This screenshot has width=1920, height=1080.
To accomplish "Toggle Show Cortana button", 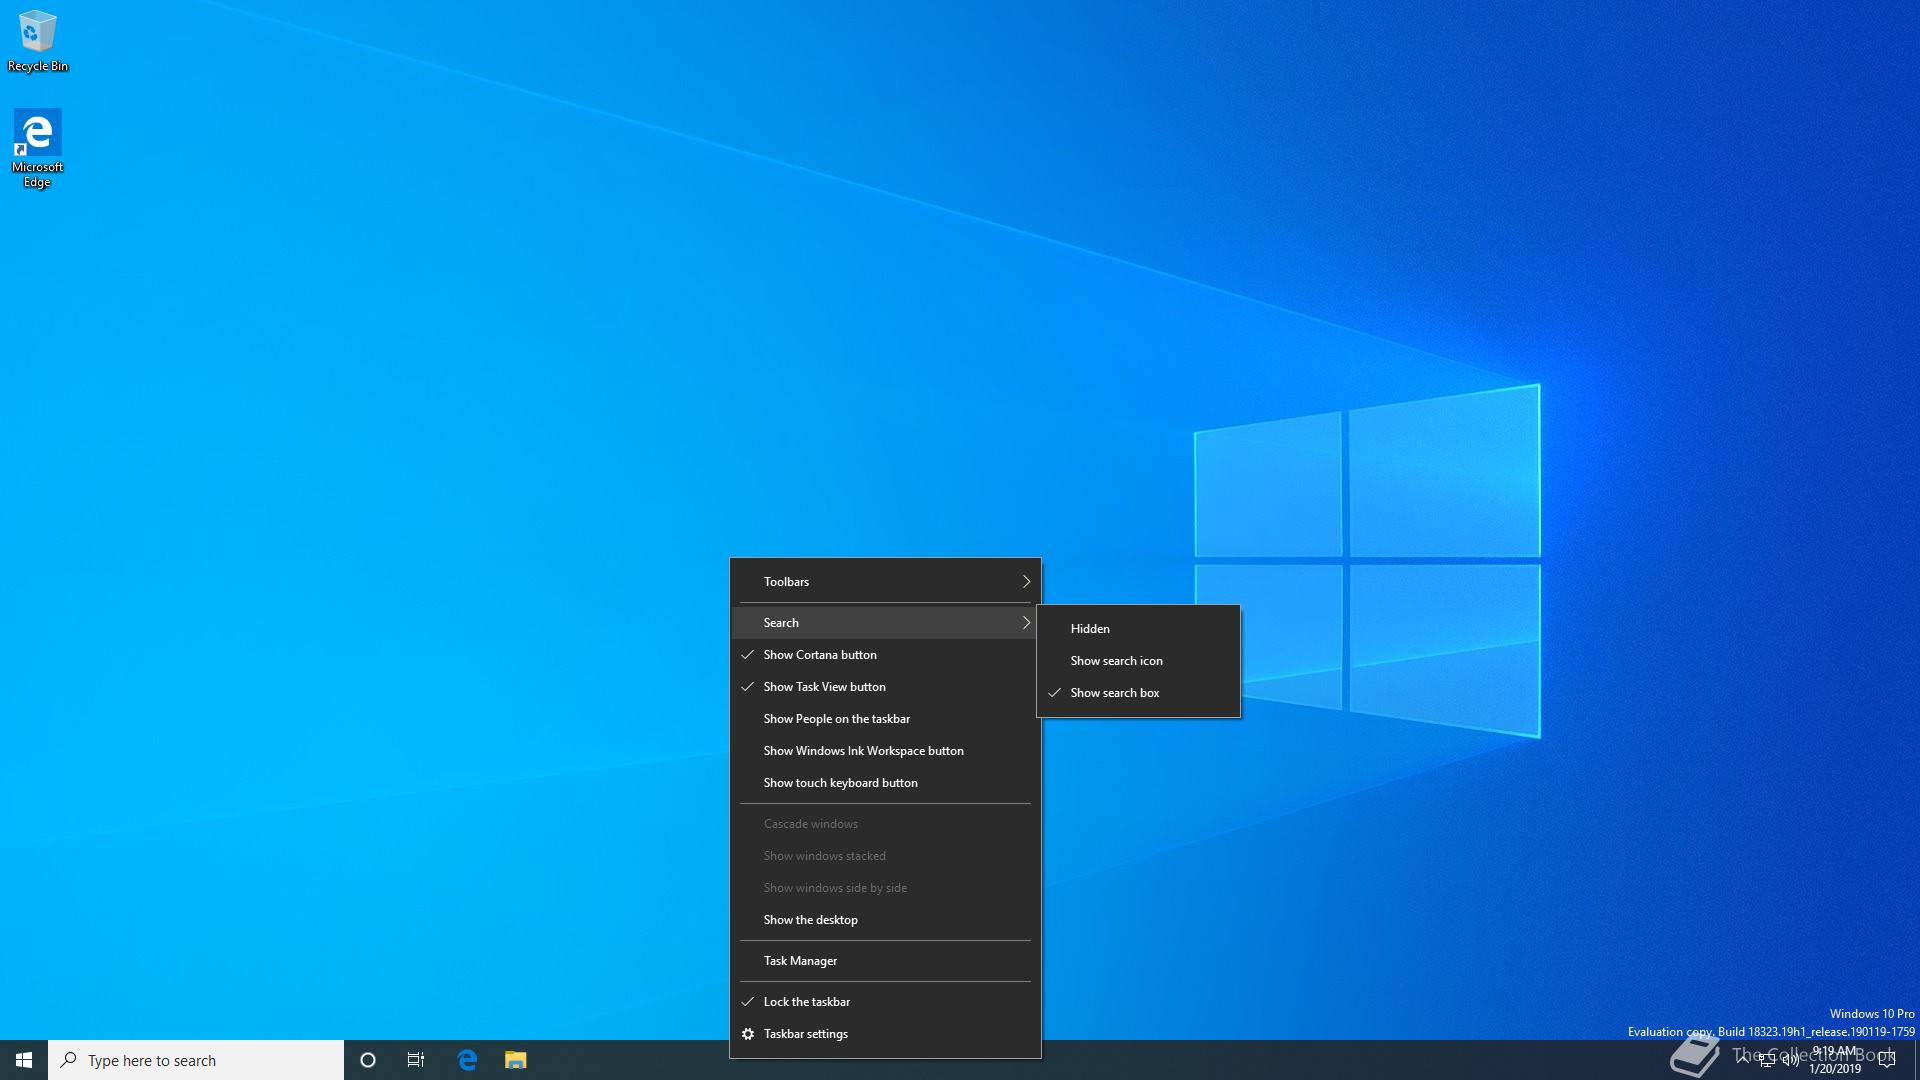I will point(885,655).
